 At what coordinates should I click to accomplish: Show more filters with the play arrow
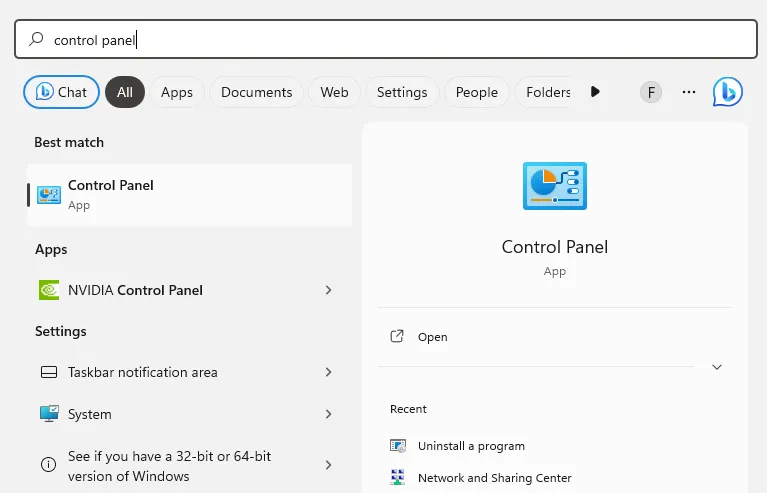point(595,92)
